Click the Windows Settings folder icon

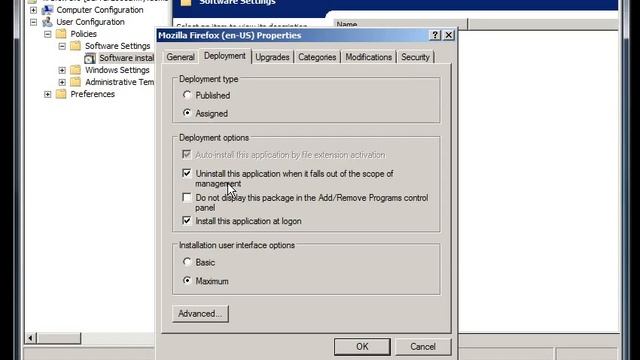point(76,70)
